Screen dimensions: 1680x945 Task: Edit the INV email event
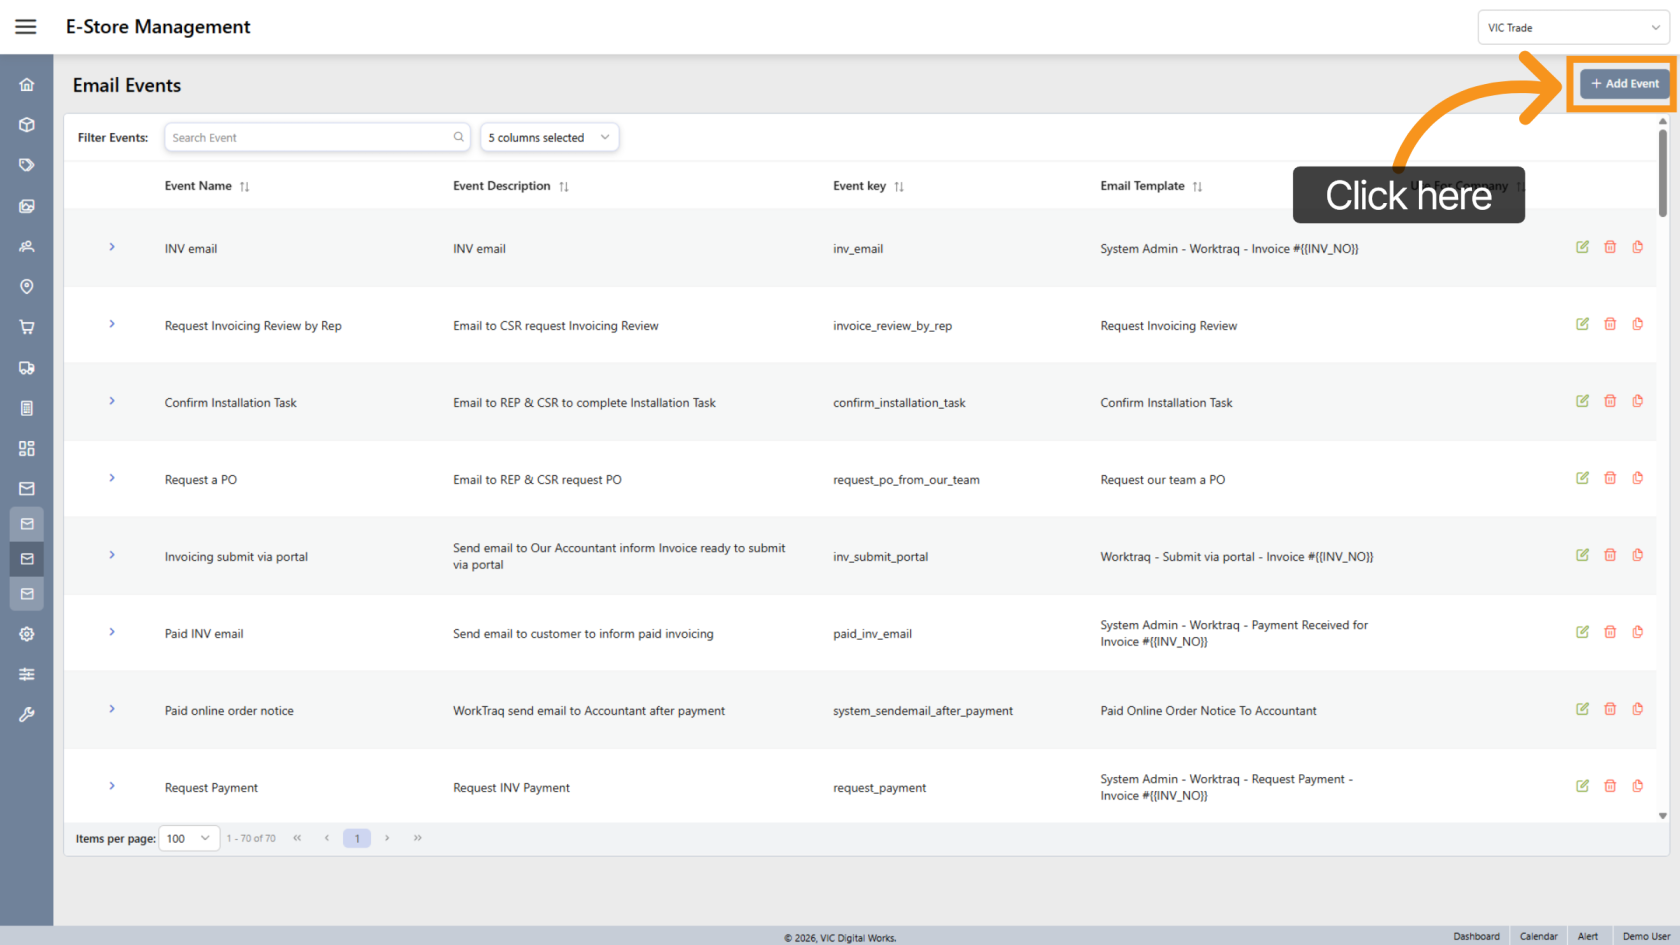1582,247
